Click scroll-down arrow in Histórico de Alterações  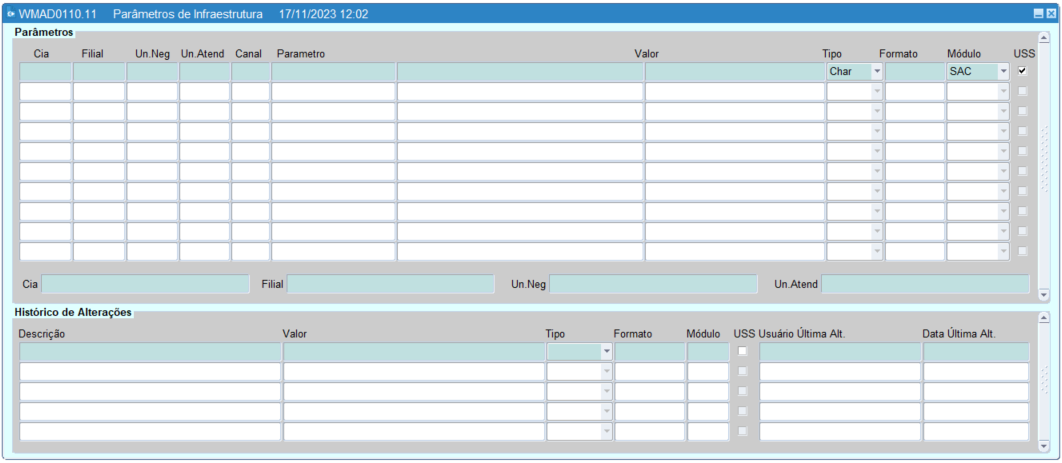coord(1045,446)
